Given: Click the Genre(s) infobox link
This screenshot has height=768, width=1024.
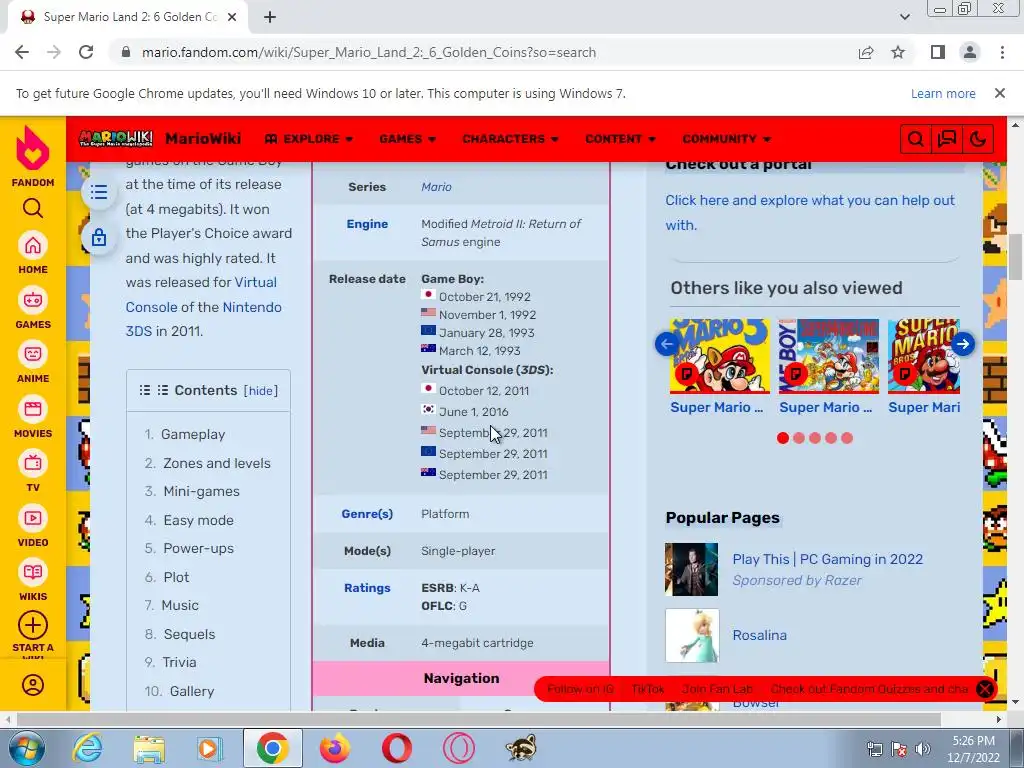Looking at the screenshot, I should click(367, 514).
